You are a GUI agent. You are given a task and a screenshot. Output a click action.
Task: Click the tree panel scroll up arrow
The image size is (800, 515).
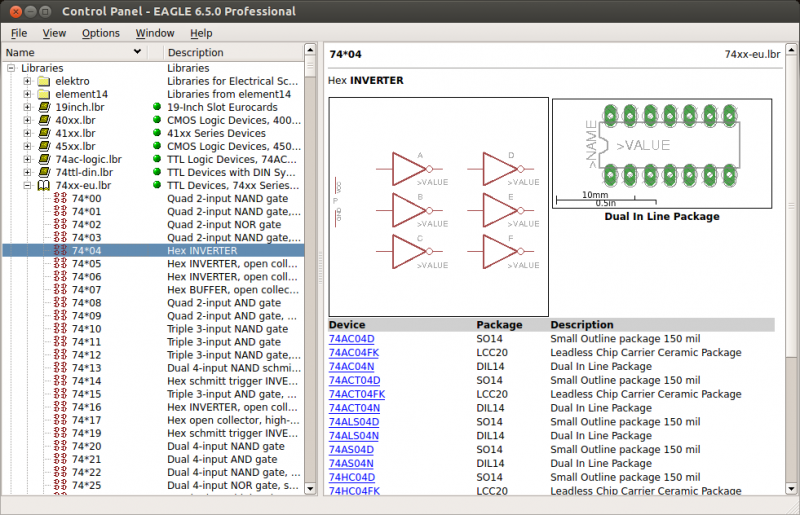pos(310,50)
